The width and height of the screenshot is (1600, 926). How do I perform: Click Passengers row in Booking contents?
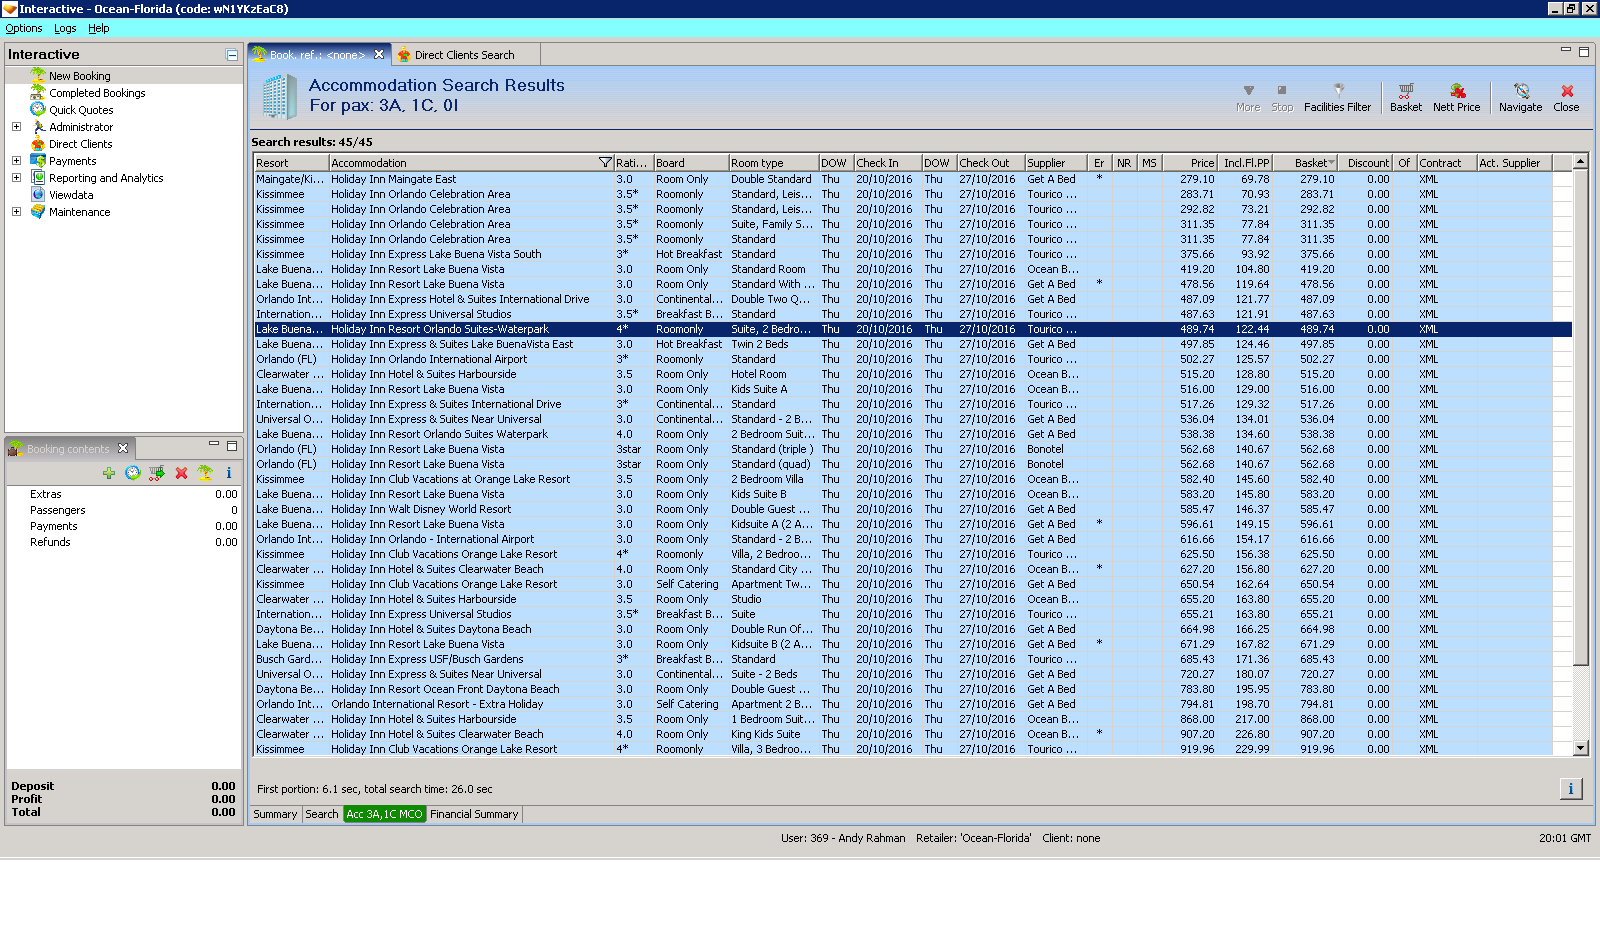(x=124, y=510)
